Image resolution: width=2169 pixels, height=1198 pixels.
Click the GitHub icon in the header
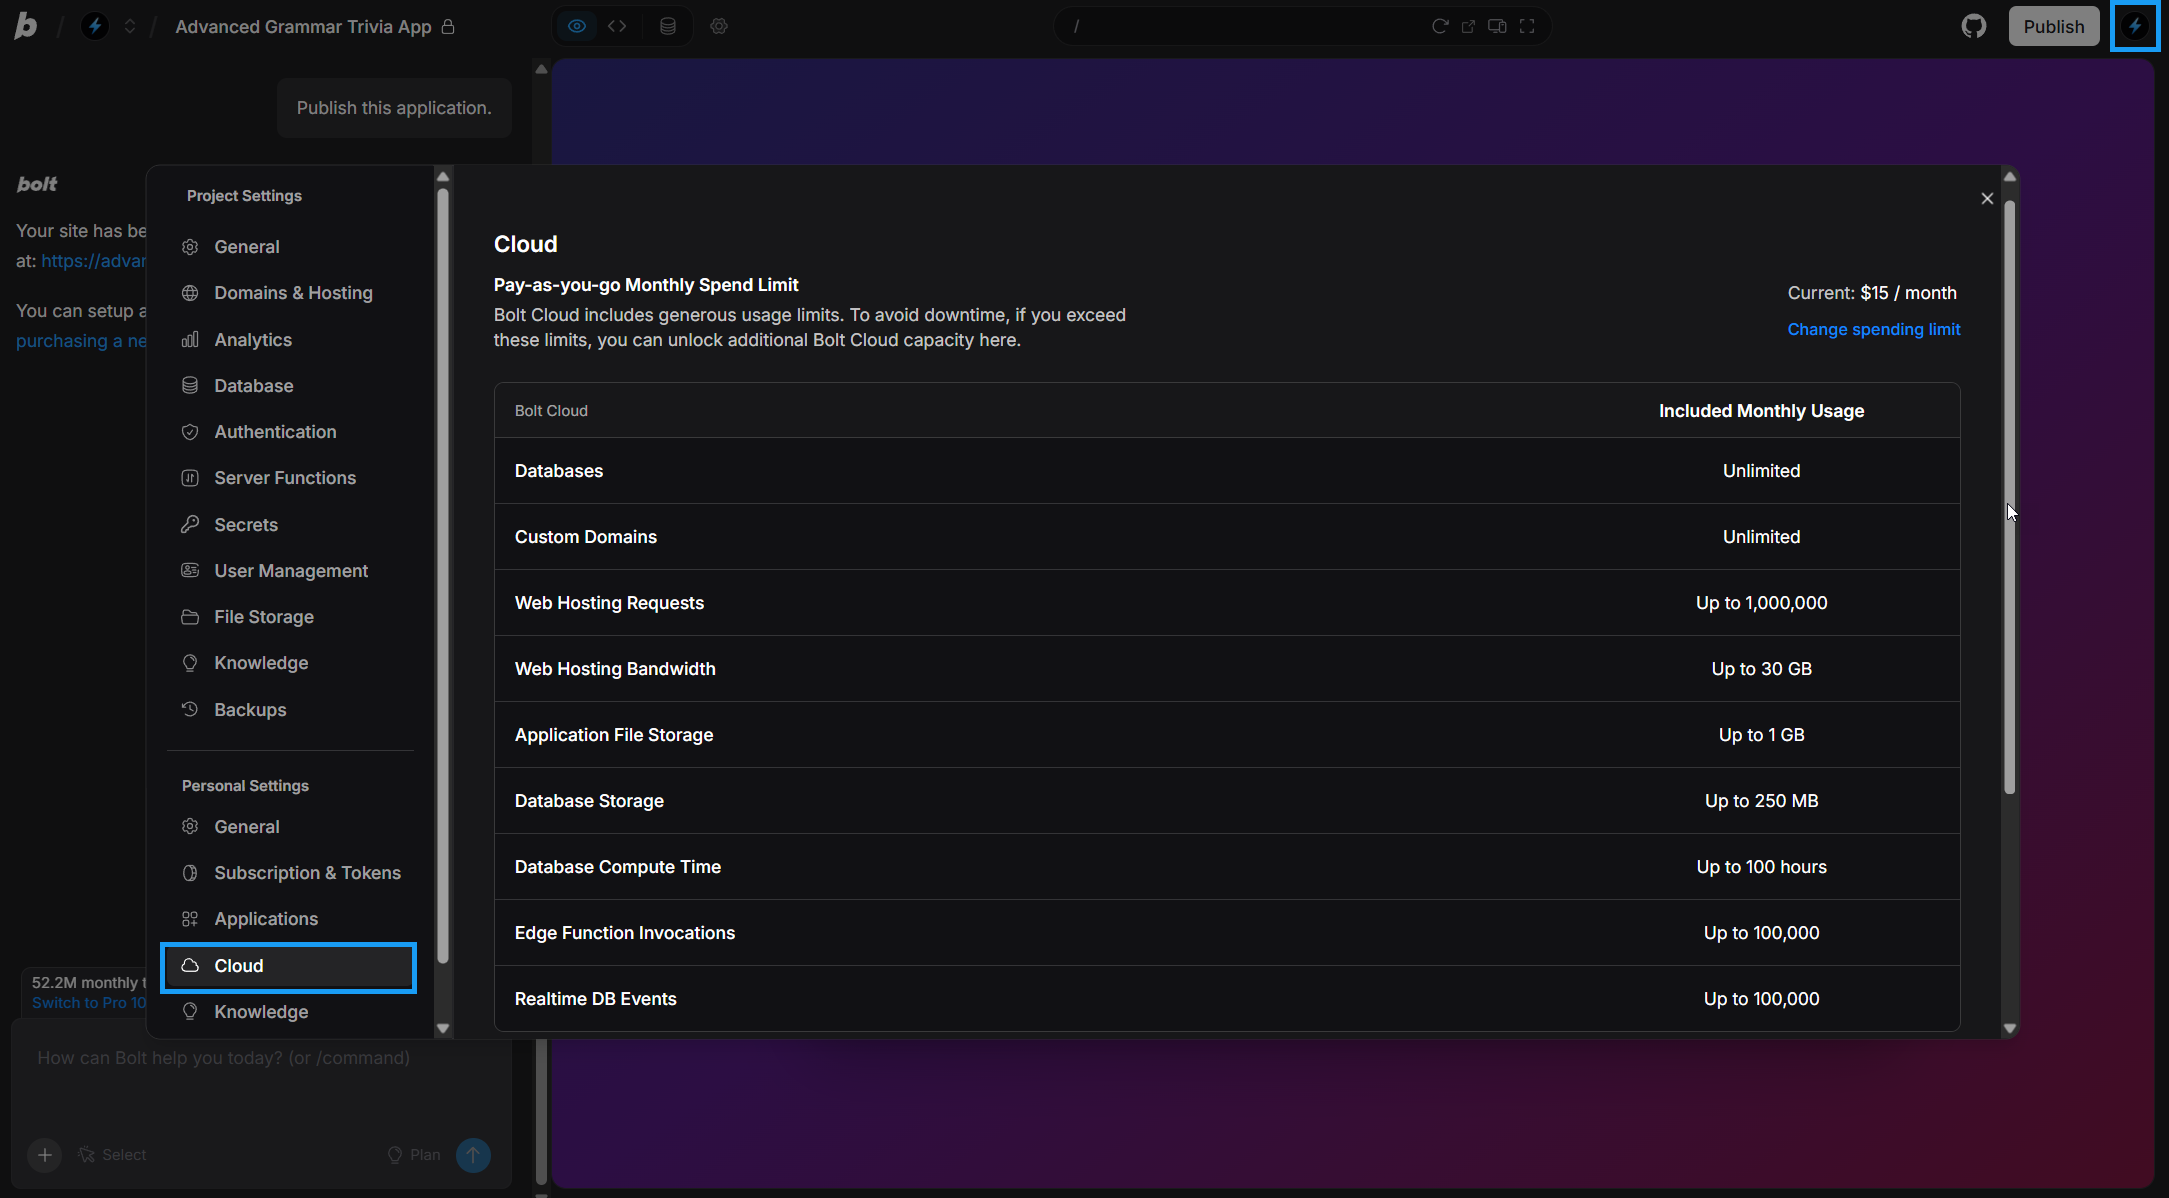coord(1973,26)
